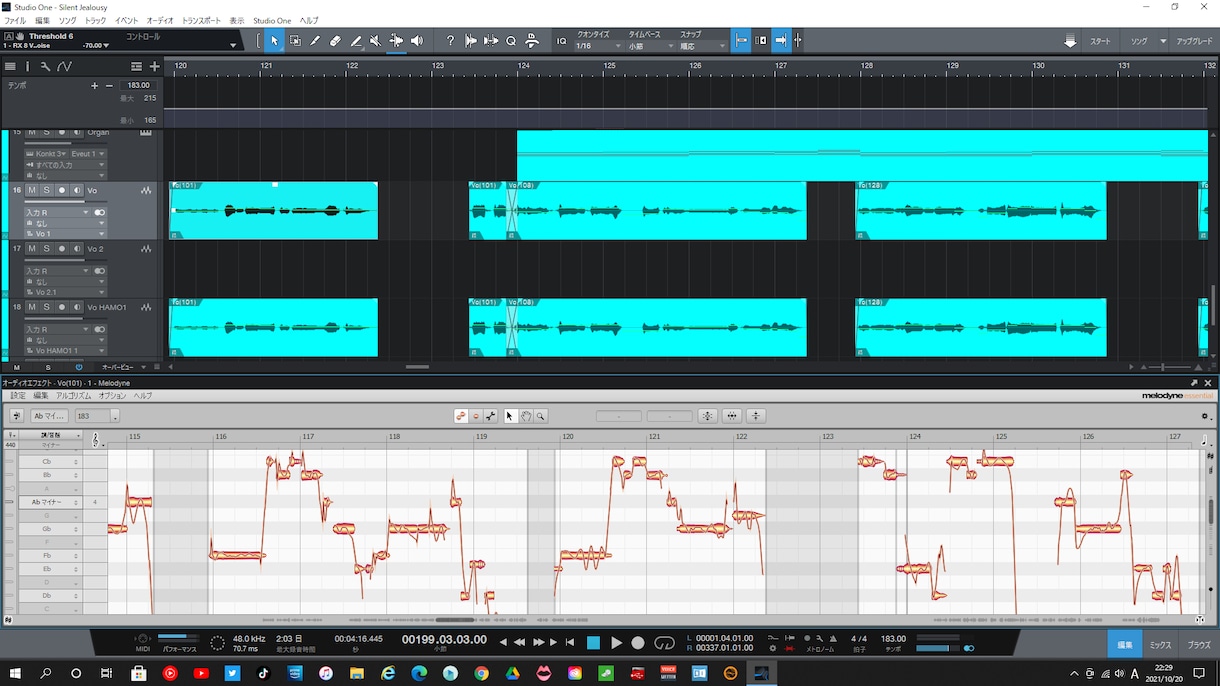Image resolution: width=1220 pixels, height=686 pixels.
Task: Open Vo HAMO1 1 layer dropdown
Action: coord(65,351)
